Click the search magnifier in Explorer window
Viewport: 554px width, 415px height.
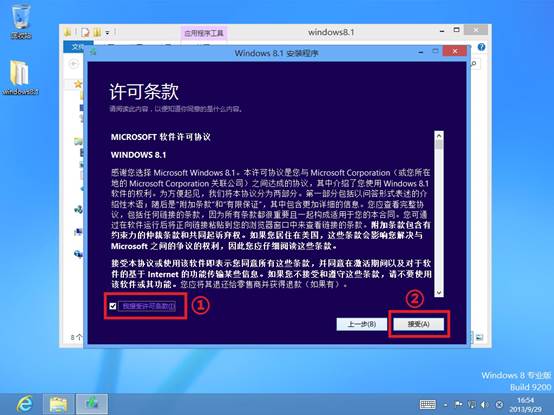pyautogui.click(x=474, y=63)
